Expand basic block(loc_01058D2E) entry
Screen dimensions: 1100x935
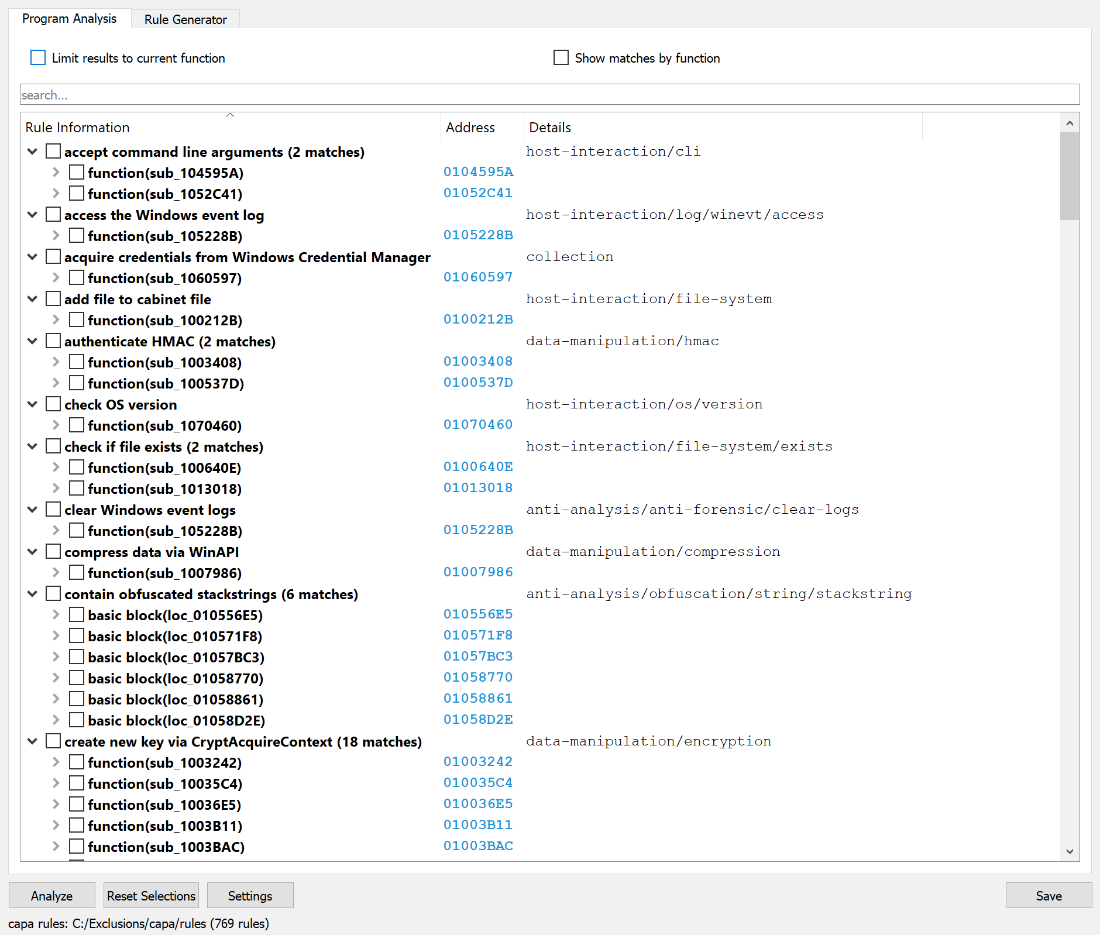[57, 720]
